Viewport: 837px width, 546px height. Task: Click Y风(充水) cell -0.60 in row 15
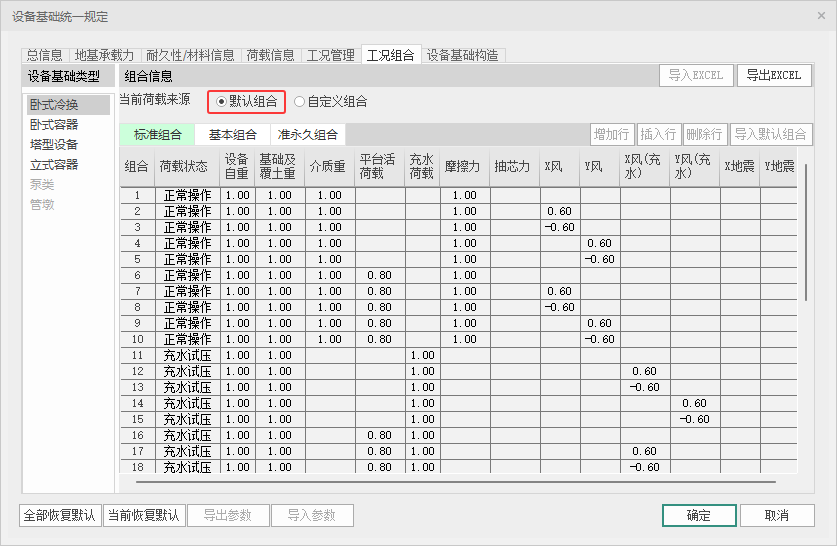(694, 420)
